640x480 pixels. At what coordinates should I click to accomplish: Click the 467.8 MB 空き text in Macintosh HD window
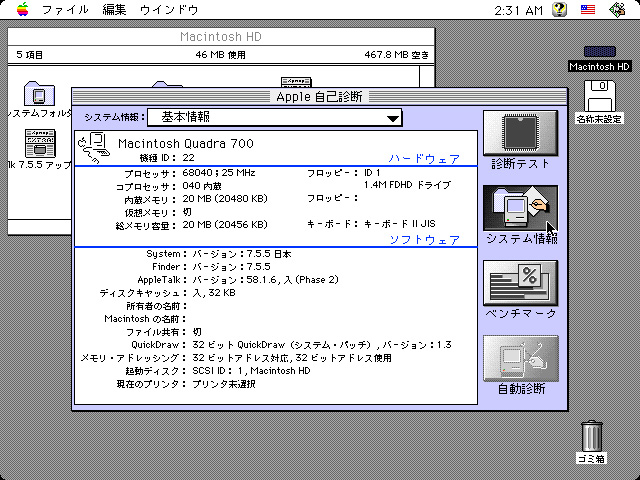pos(396,55)
